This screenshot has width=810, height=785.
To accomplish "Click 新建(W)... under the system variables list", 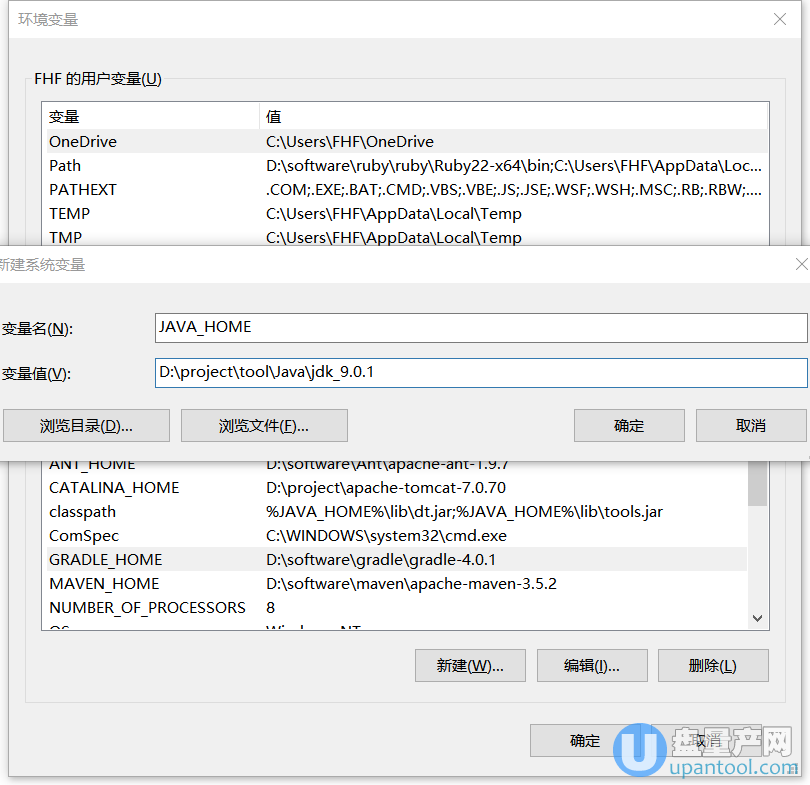I will [470, 666].
